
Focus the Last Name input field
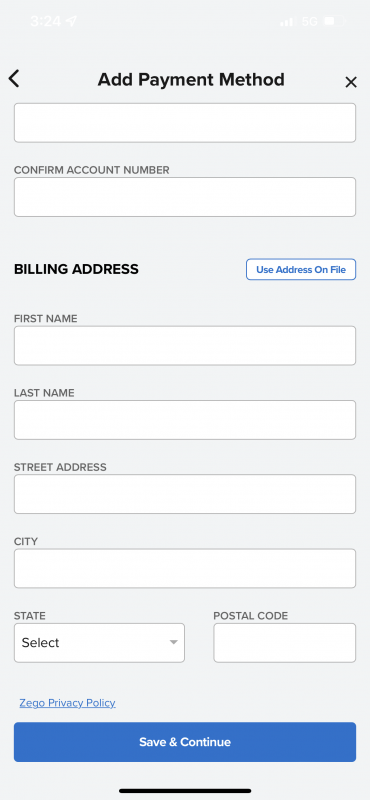(x=185, y=420)
